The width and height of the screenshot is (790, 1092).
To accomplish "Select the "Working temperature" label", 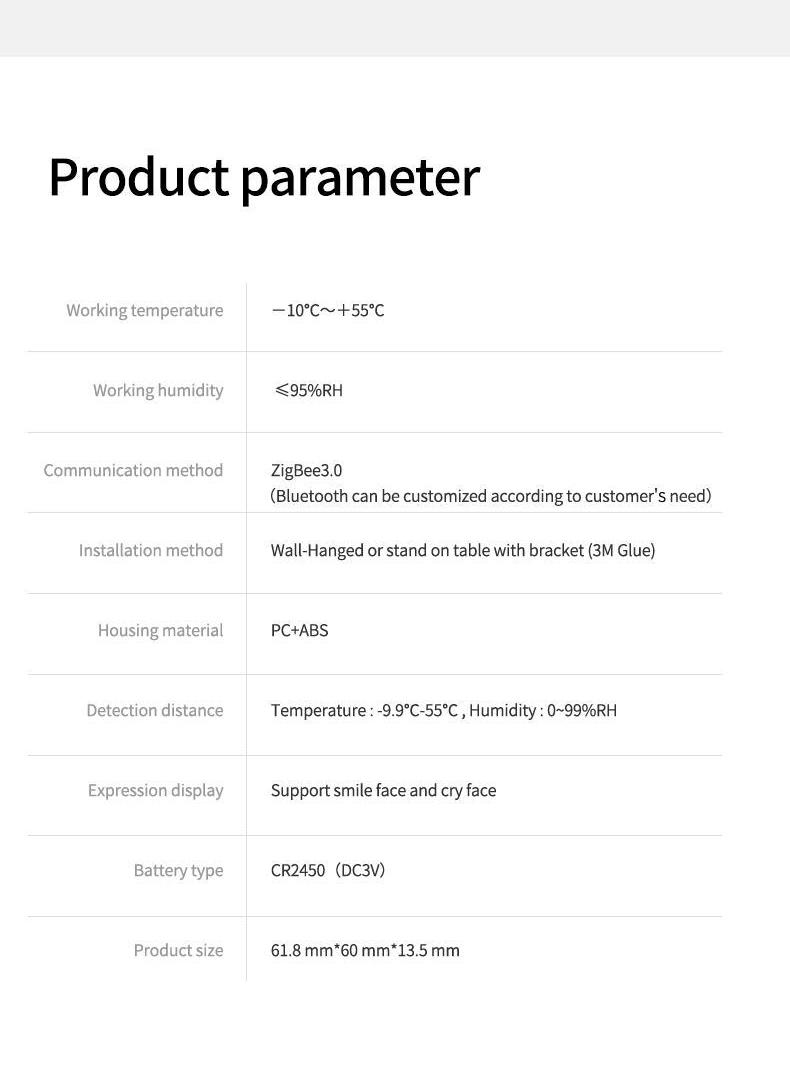I will tap(145, 310).
